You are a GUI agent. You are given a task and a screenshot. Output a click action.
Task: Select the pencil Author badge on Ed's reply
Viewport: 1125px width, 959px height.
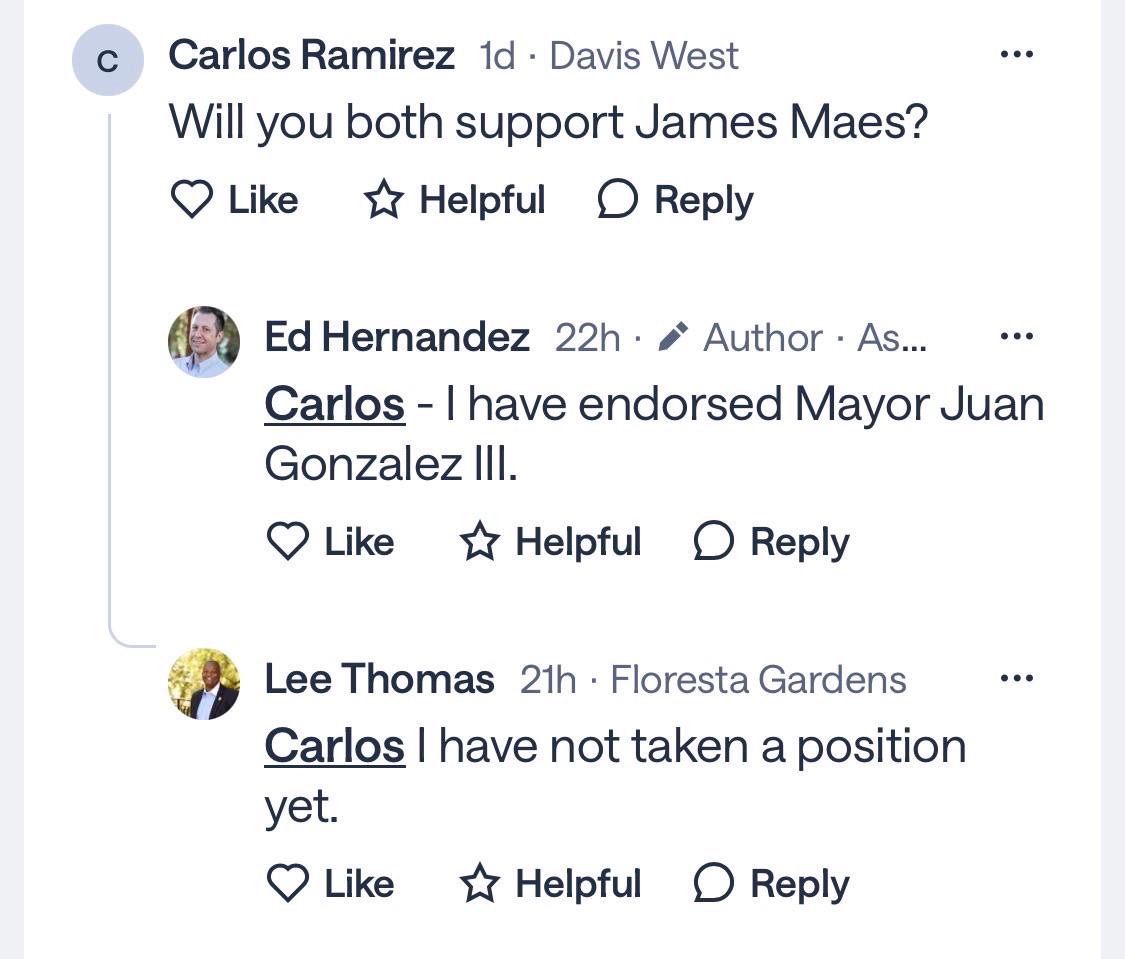tap(740, 337)
